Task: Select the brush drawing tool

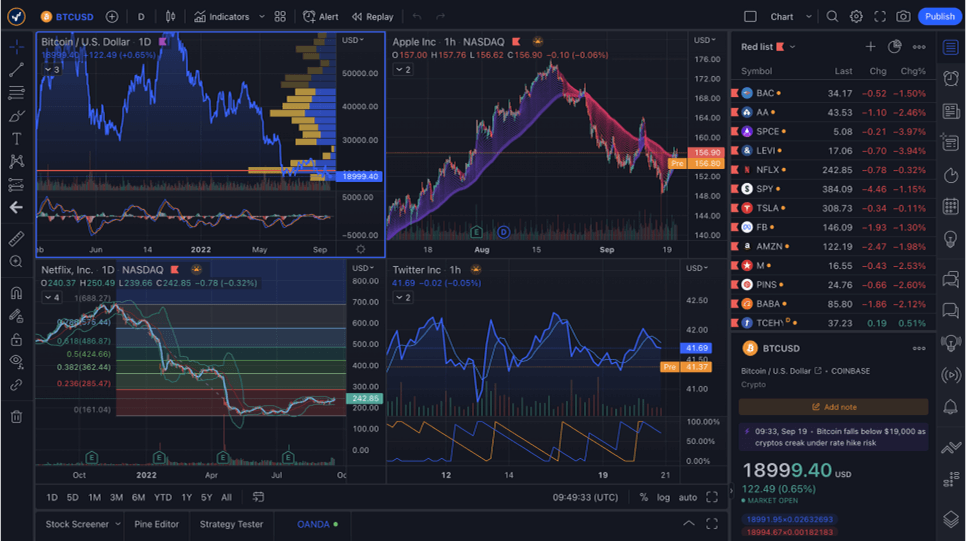Action: coord(17,116)
